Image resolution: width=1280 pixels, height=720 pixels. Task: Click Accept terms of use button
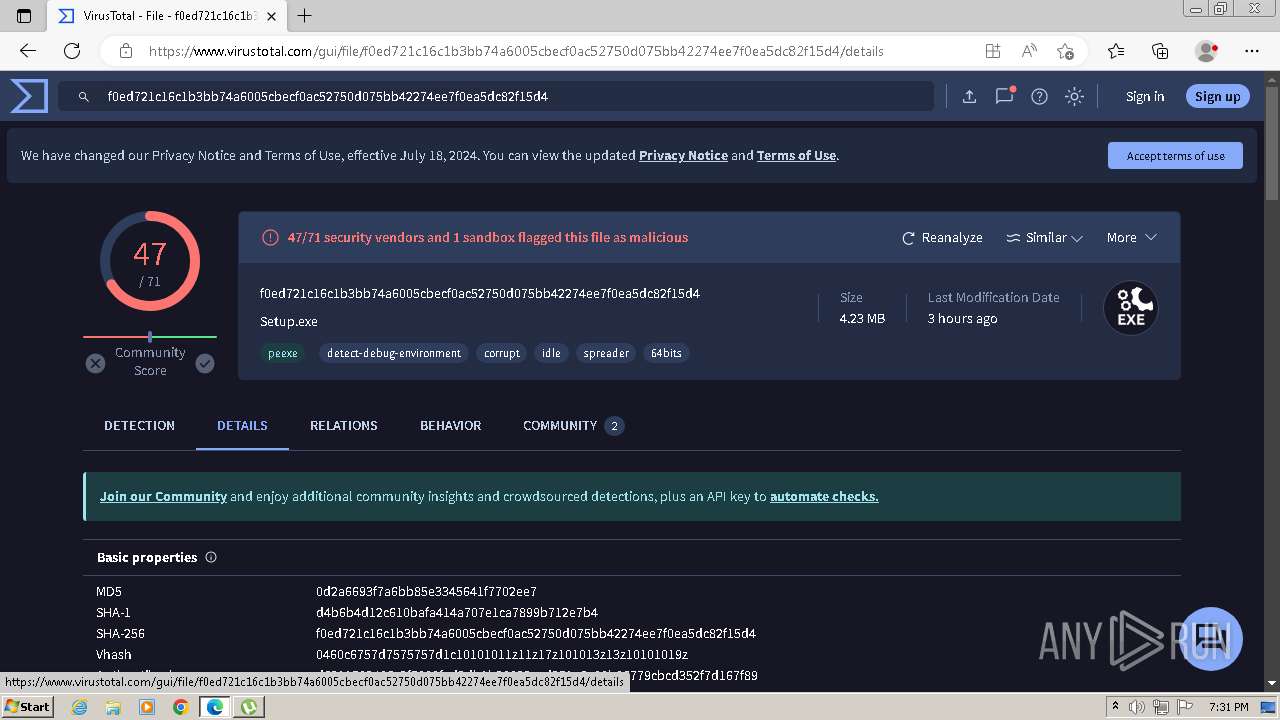(1175, 156)
